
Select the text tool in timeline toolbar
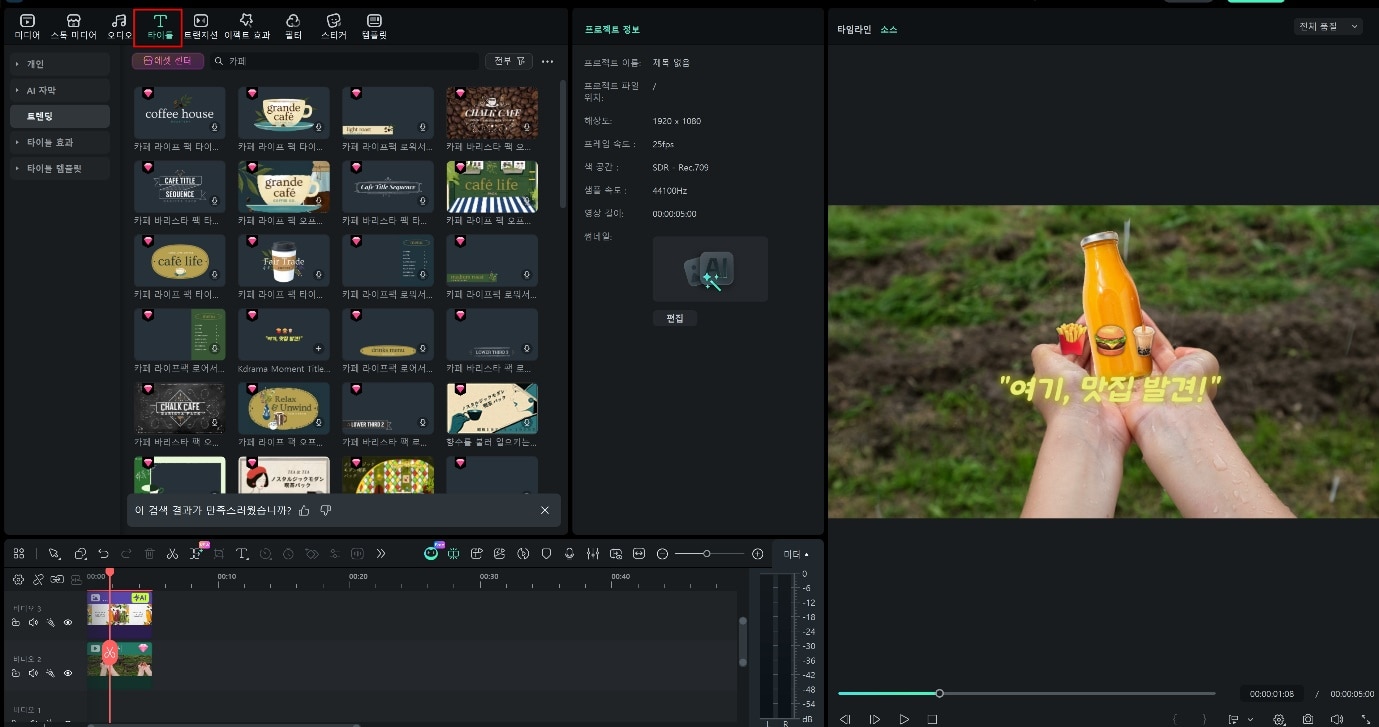242,554
